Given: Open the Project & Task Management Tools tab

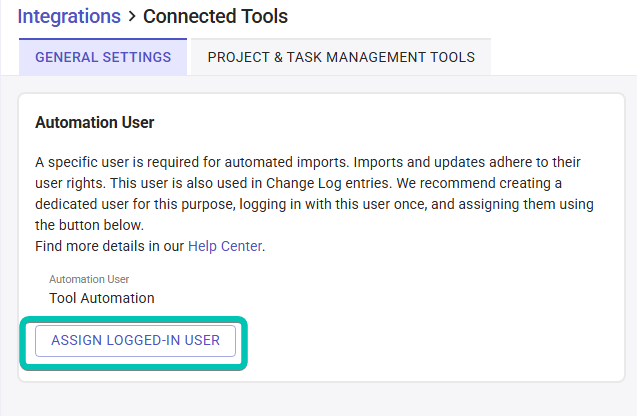Looking at the screenshot, I should pos(341,57).
